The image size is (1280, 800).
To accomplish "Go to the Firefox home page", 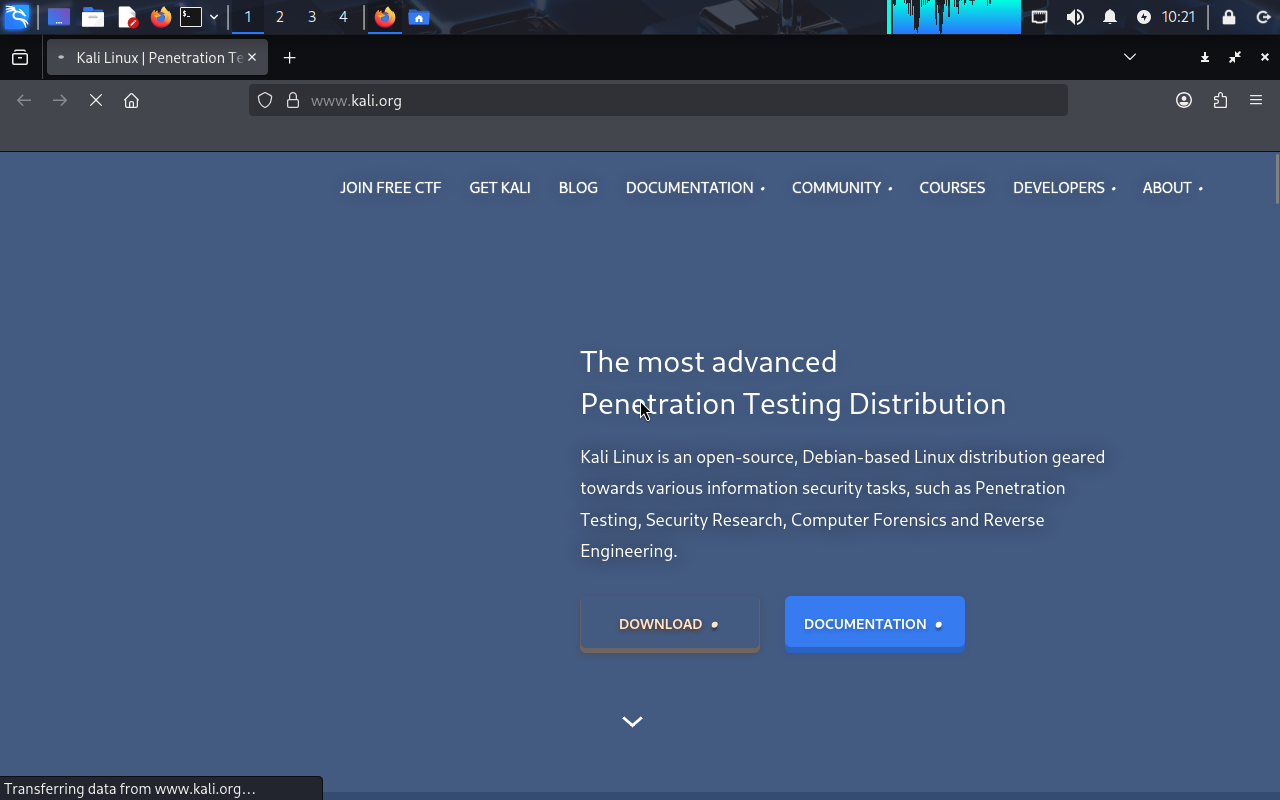I will click(131, 100).
